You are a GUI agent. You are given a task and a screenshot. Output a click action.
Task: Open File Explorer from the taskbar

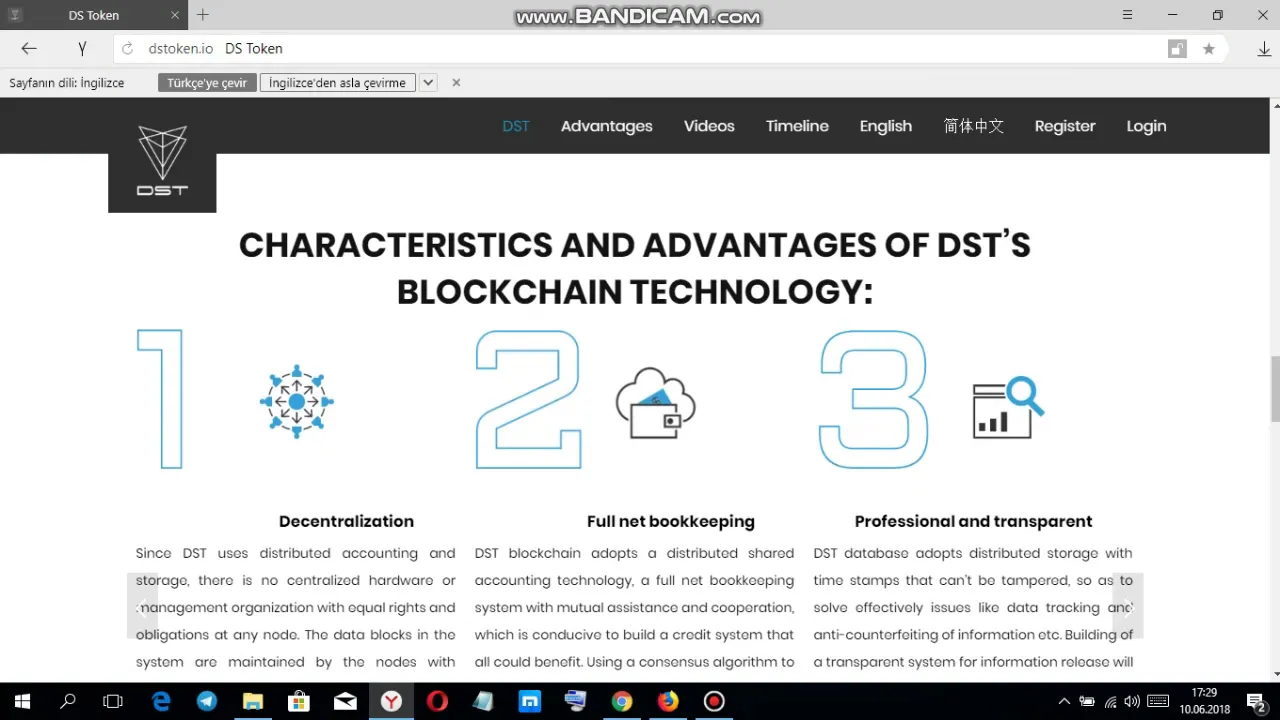click(x=253, y=701)
